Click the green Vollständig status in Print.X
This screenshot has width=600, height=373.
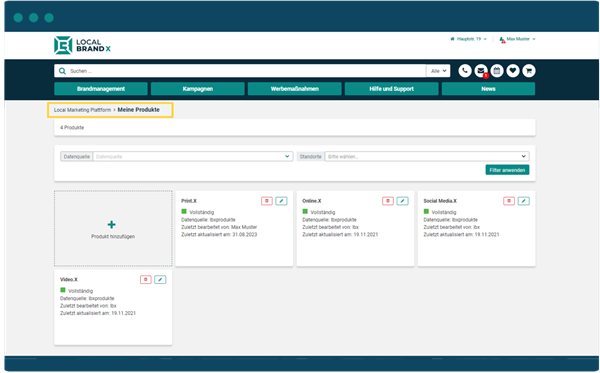(197, 212)
